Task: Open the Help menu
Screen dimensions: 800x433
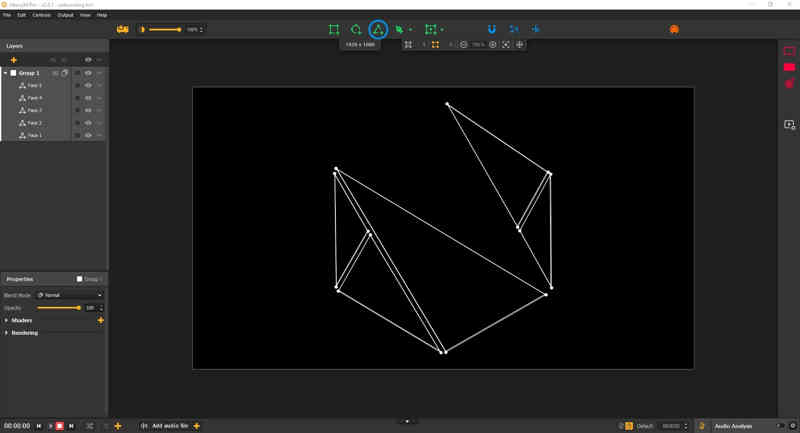Action: [x=102, y=15]
